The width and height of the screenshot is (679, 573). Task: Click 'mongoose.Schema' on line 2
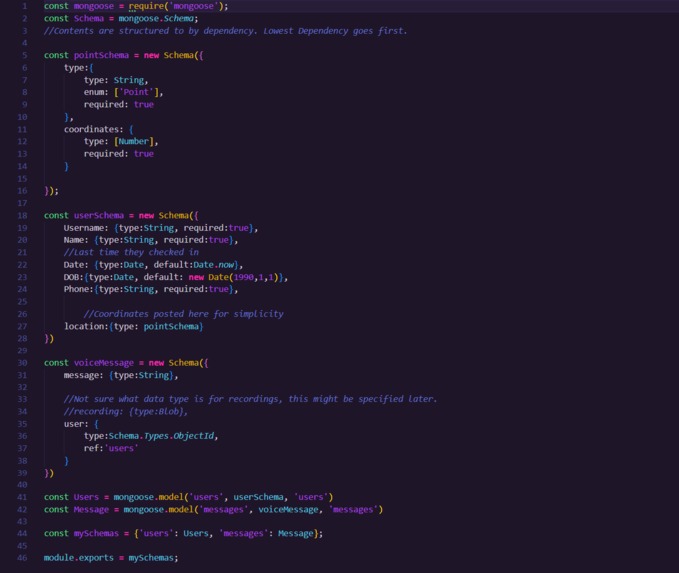coord(156,19)
